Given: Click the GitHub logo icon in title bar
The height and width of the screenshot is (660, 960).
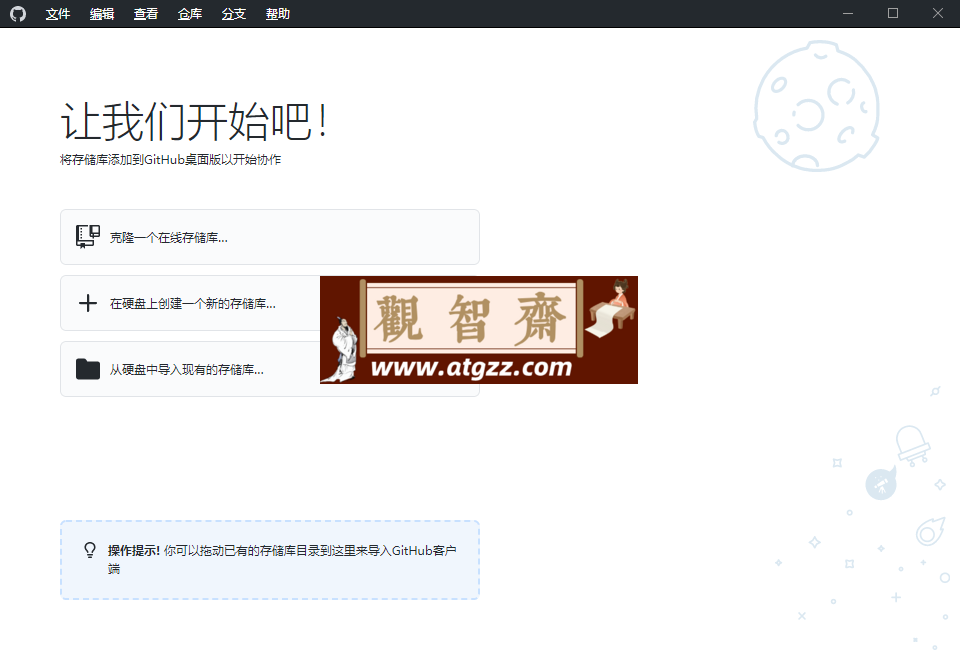Looking at the screenshot, I should click(18, 13).
